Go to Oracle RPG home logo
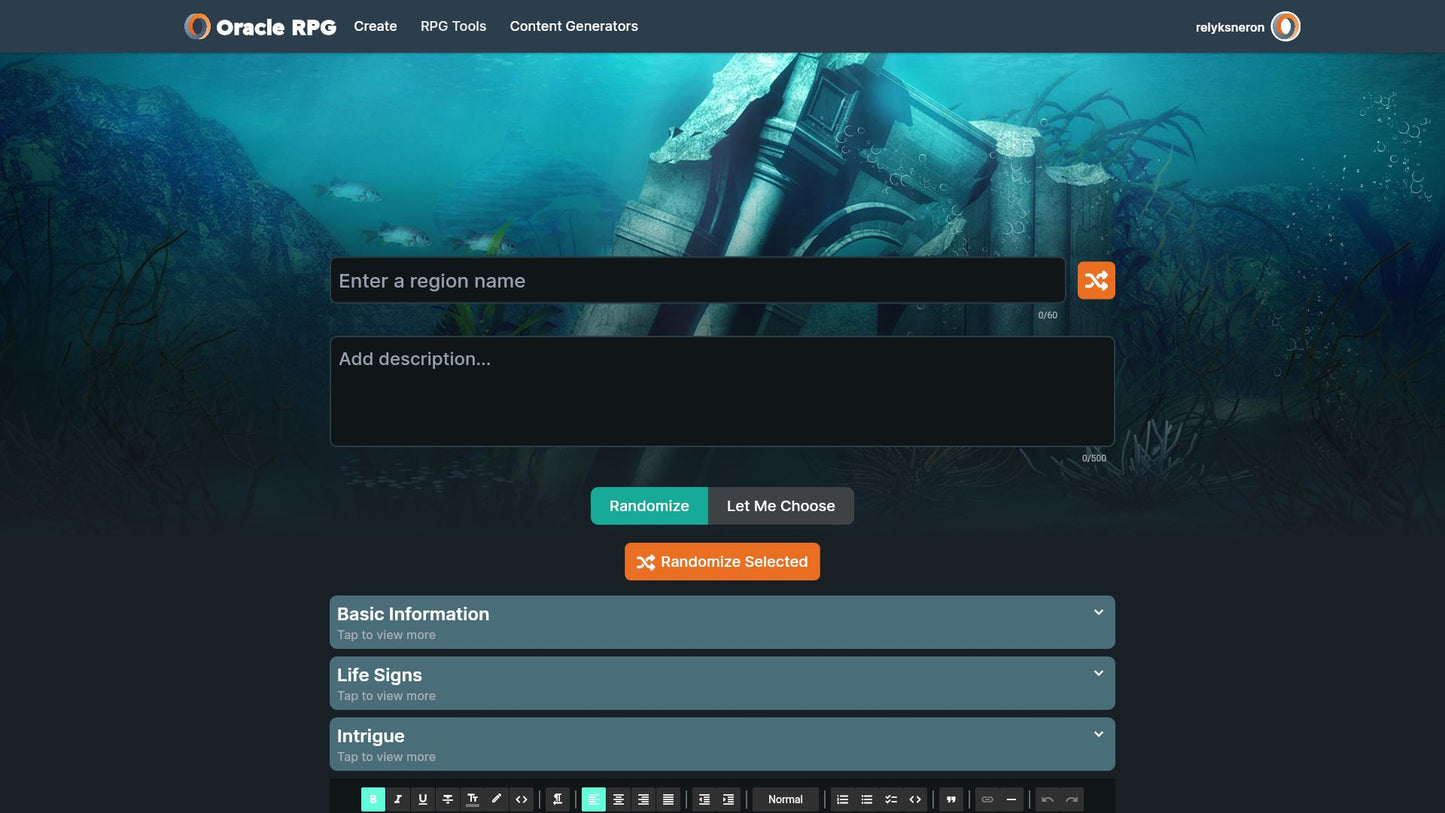1445x813 pixels. pyautogui.click(x=261, y=27)
